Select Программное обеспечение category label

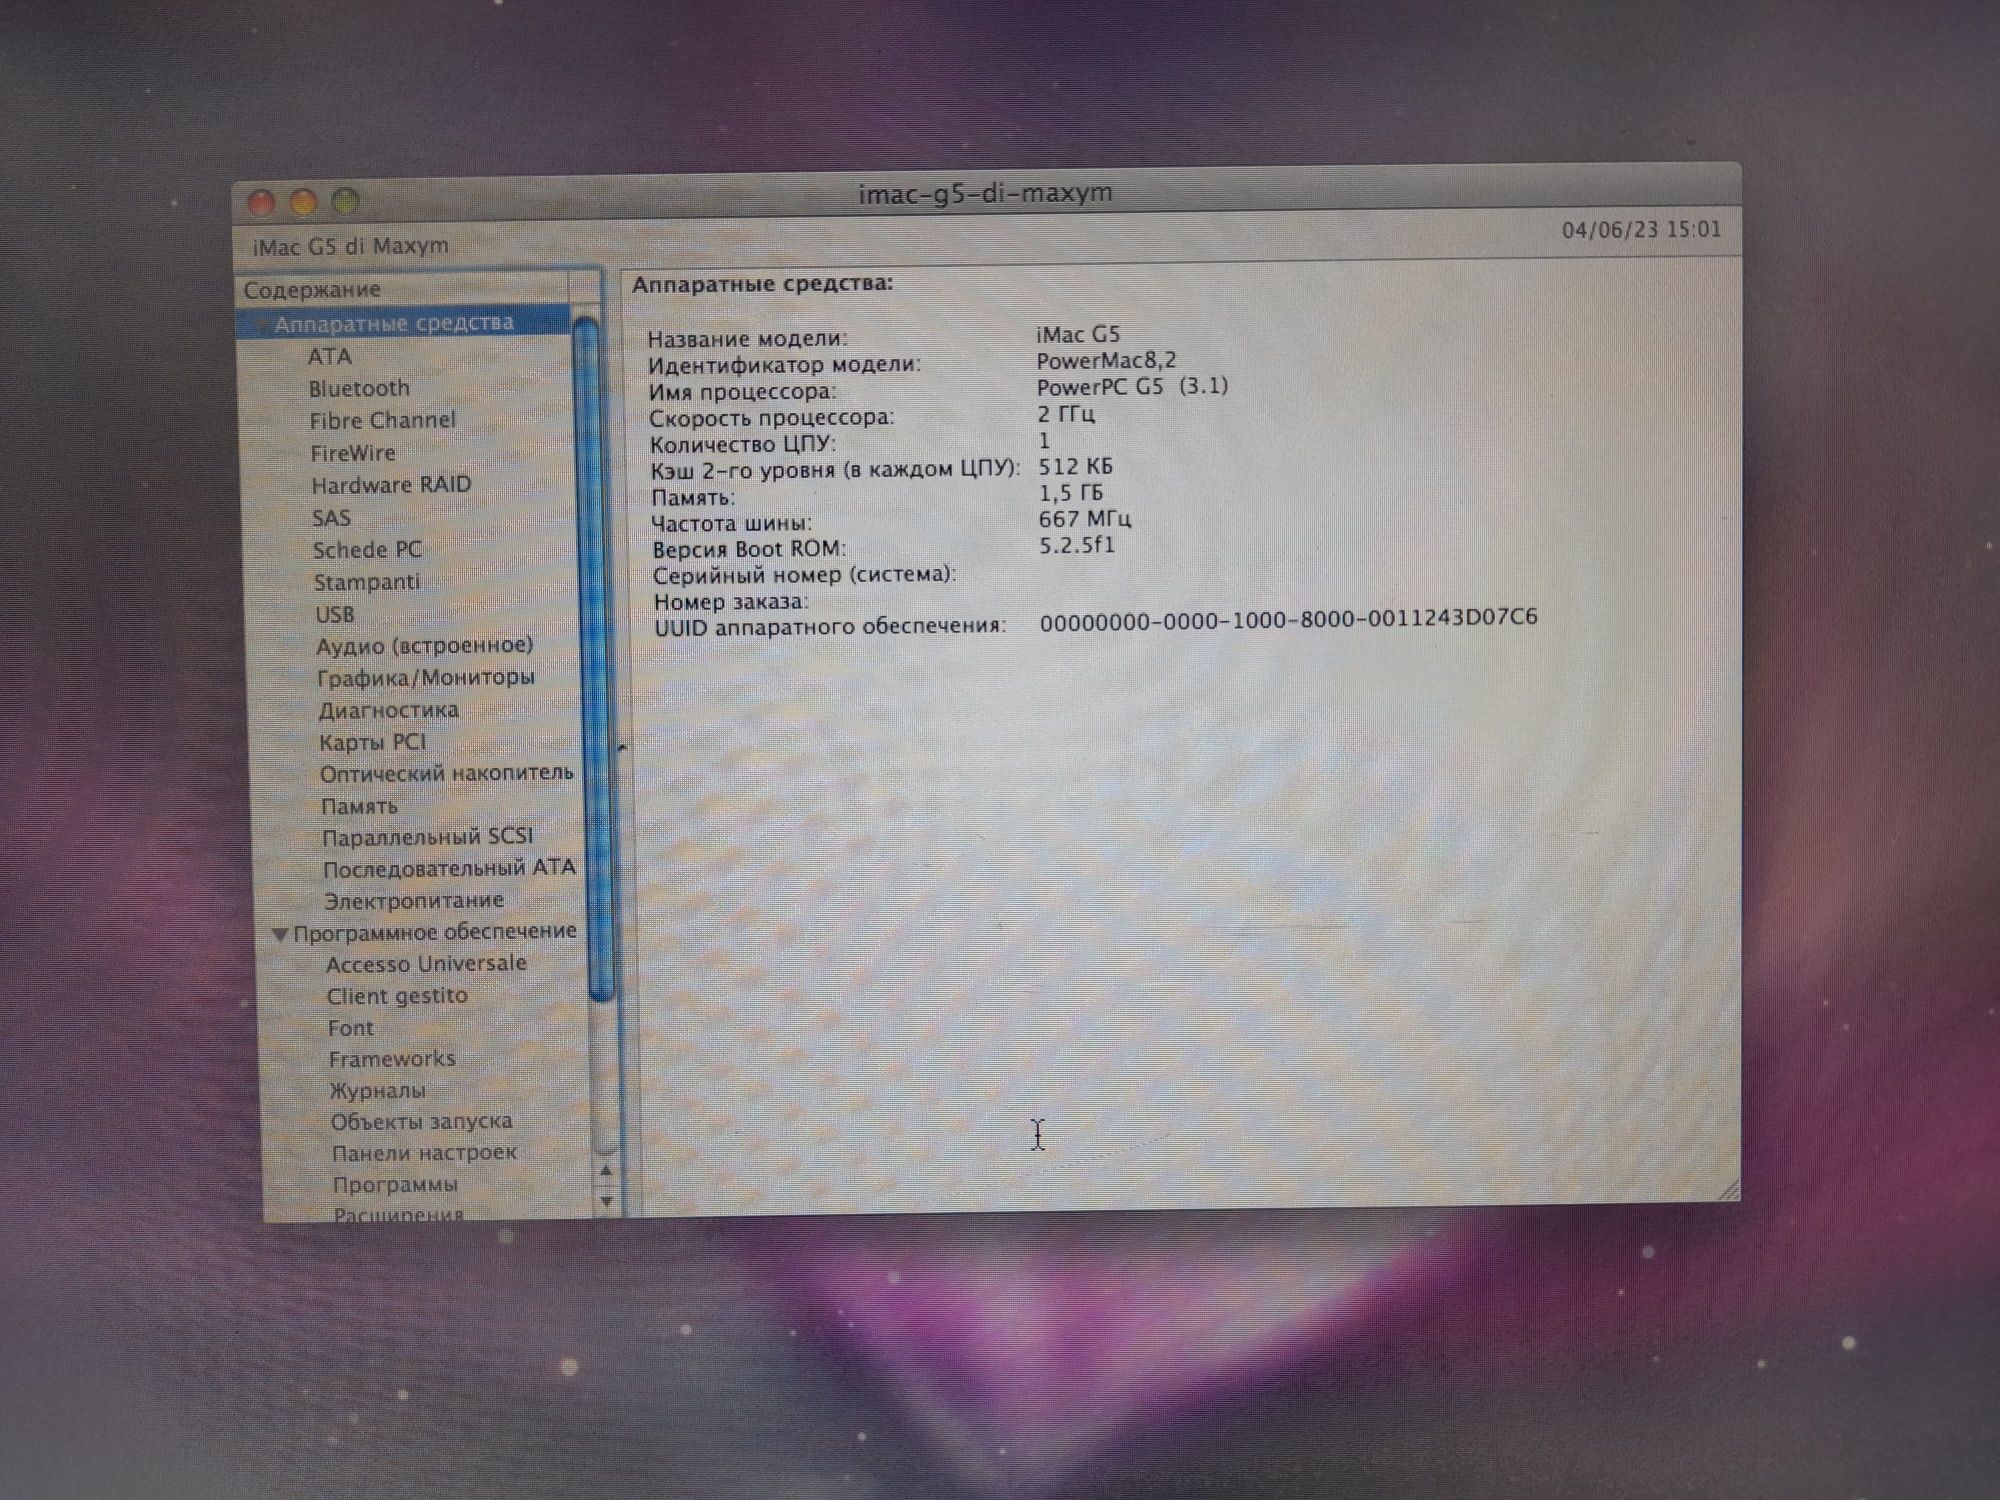[435, 931]
